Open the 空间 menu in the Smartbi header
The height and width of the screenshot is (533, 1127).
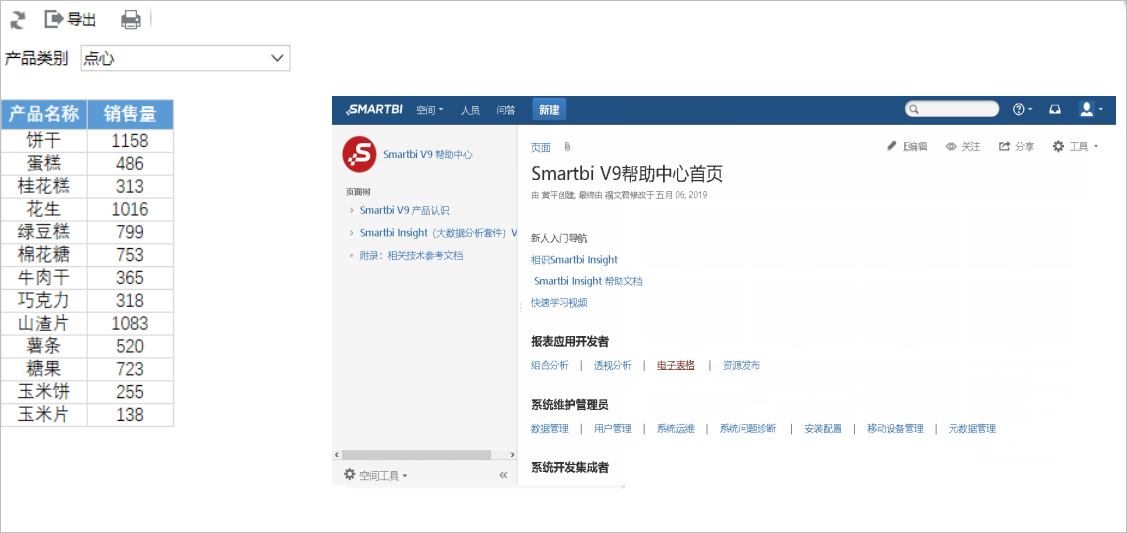coord(430,110)
